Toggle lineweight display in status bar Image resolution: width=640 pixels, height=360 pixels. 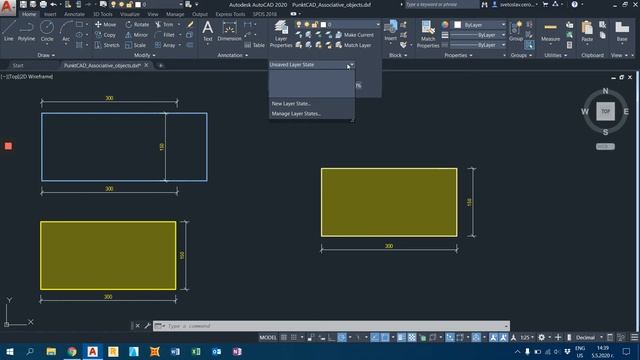(x=402, y=338)
